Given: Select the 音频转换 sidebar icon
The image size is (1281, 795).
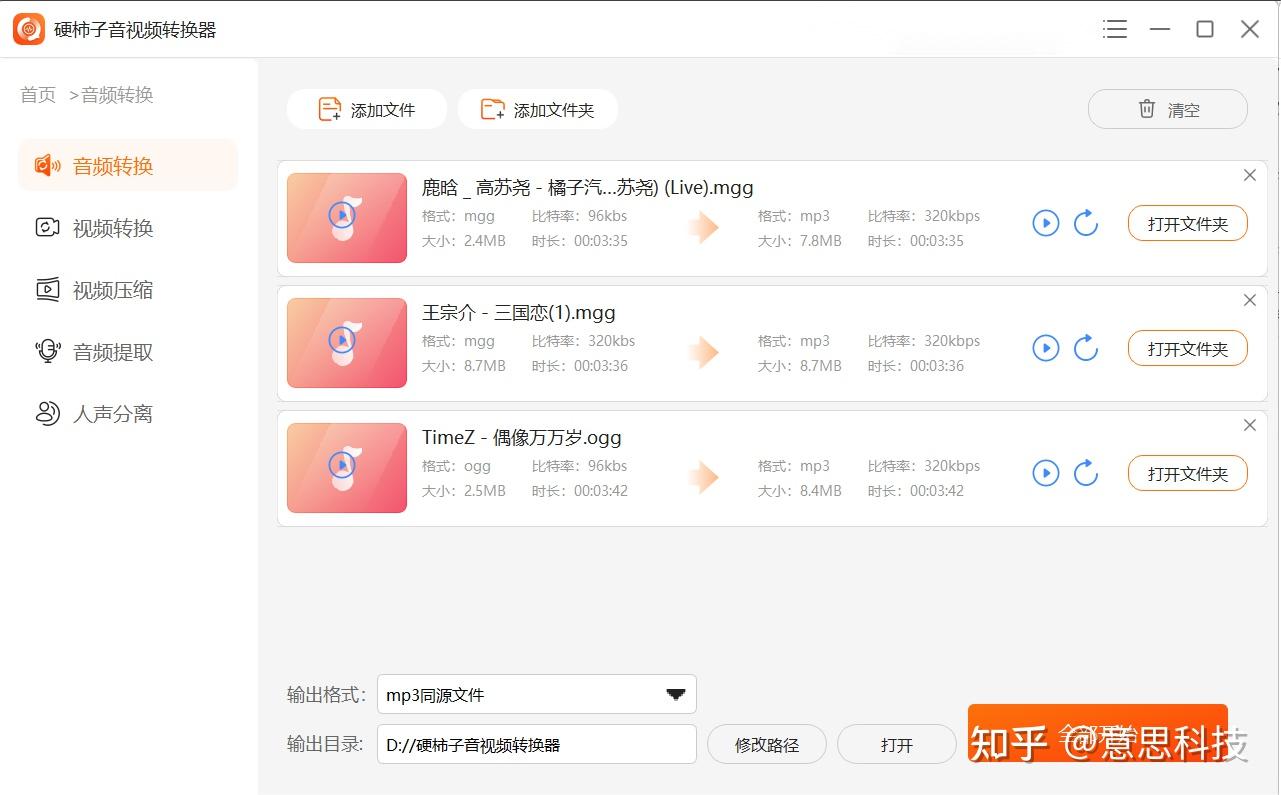Looking at the screenshot, I should coord(48,165).
